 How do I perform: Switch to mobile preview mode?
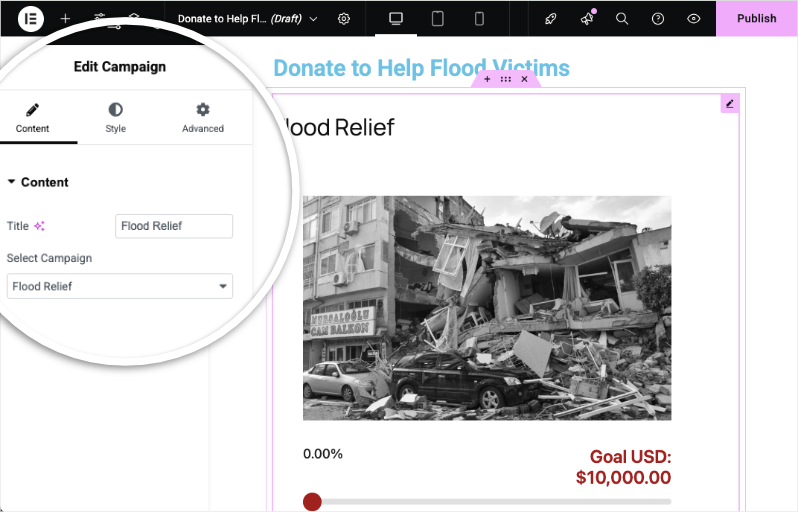point(479,19)
